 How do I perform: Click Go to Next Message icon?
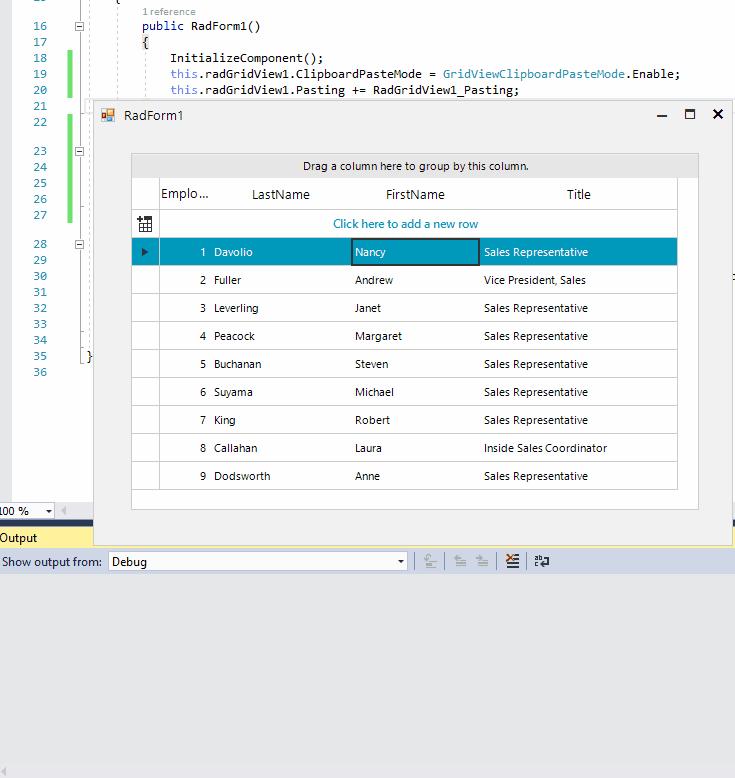(x=481, y=562)
